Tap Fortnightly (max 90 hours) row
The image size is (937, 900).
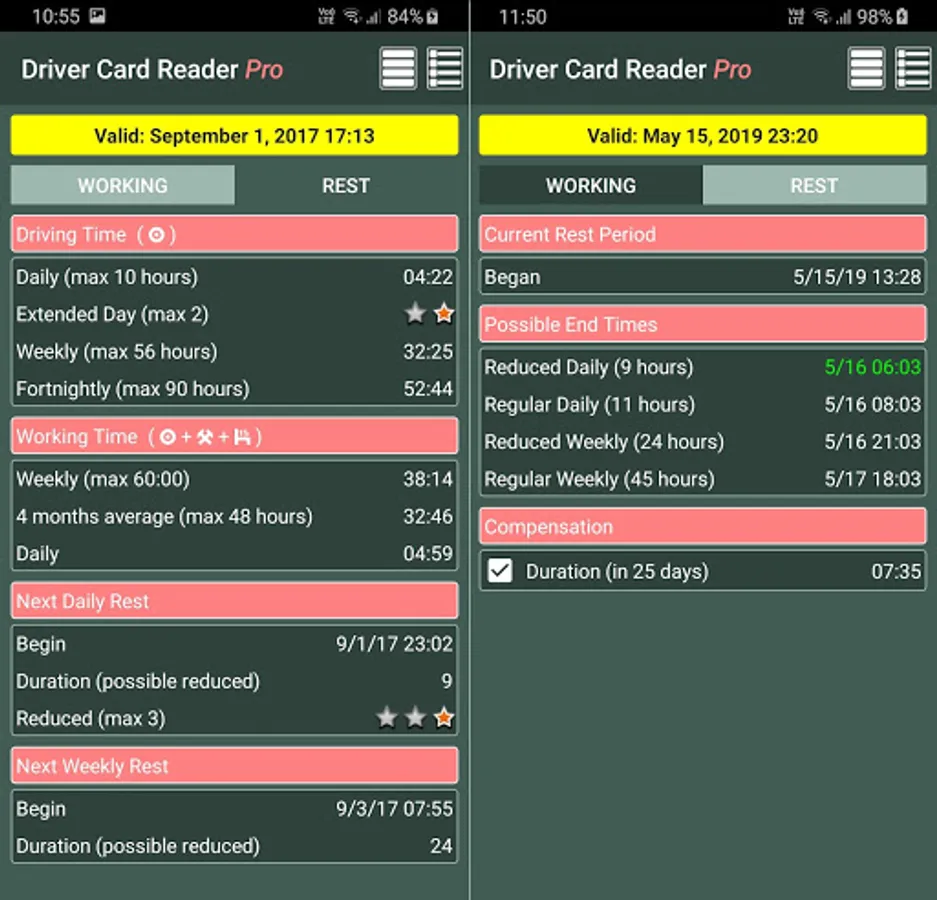click(x=234, y=388)
